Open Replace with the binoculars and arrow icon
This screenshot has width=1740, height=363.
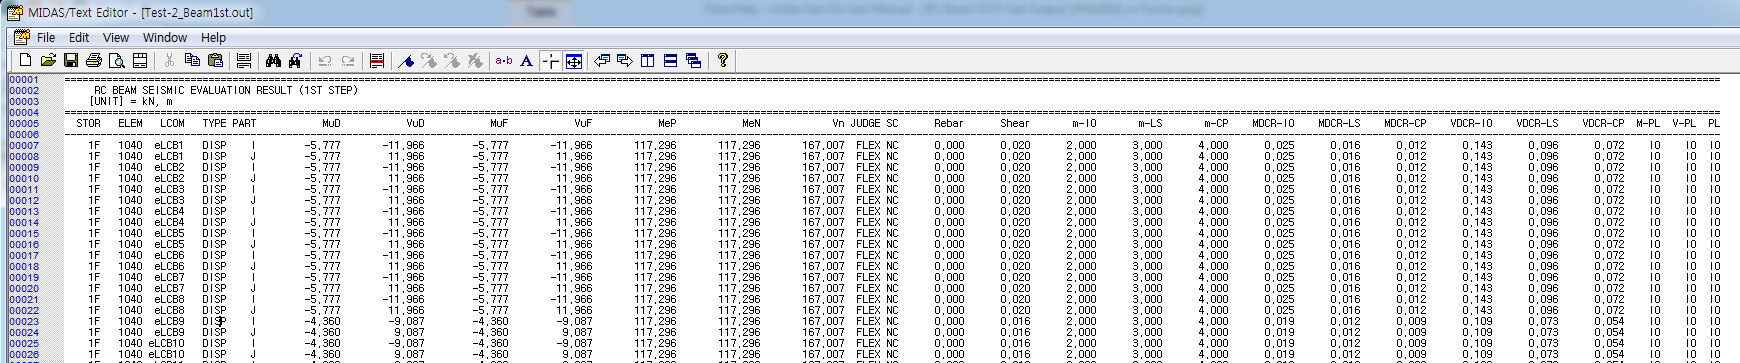296,61
